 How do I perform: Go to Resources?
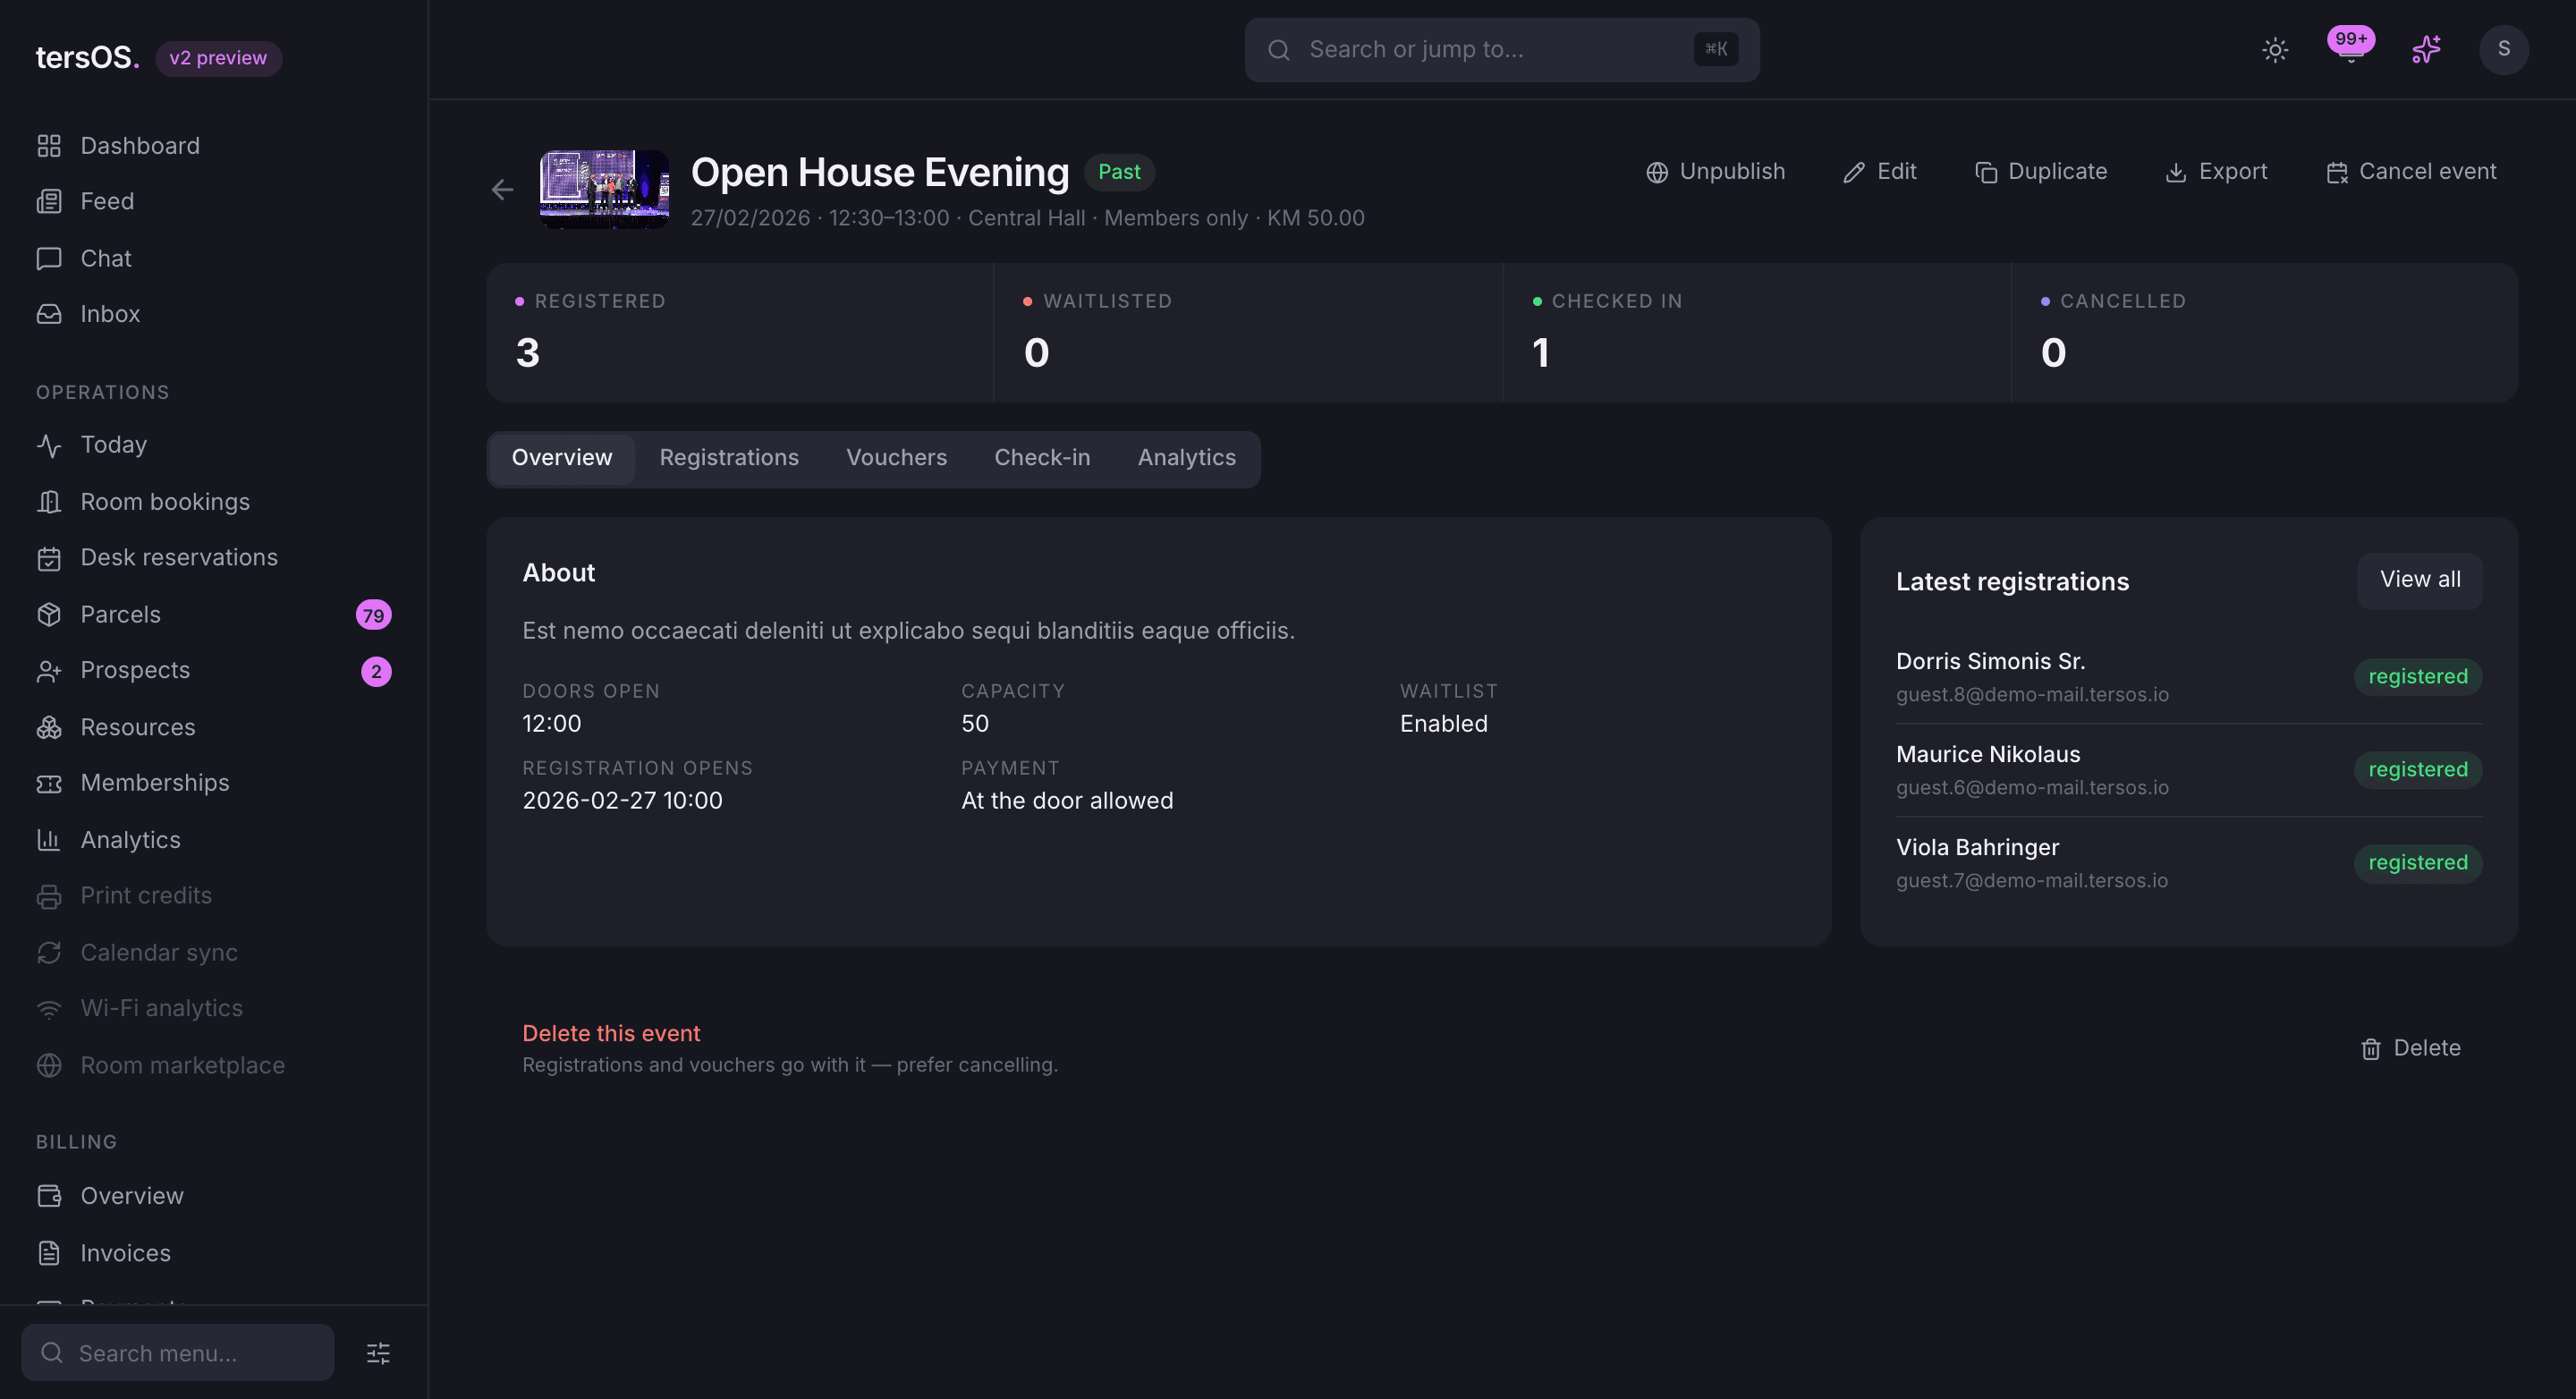(x=214, y=728)
